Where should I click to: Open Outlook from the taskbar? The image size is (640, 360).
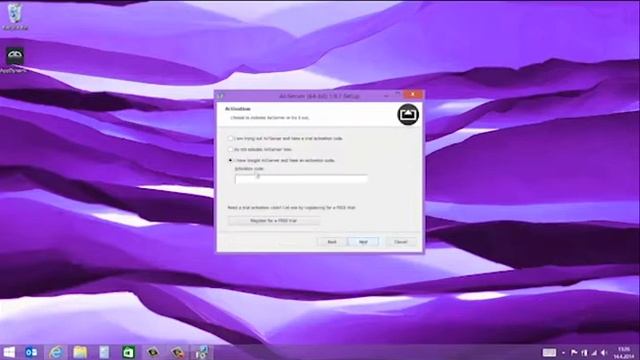31,352
